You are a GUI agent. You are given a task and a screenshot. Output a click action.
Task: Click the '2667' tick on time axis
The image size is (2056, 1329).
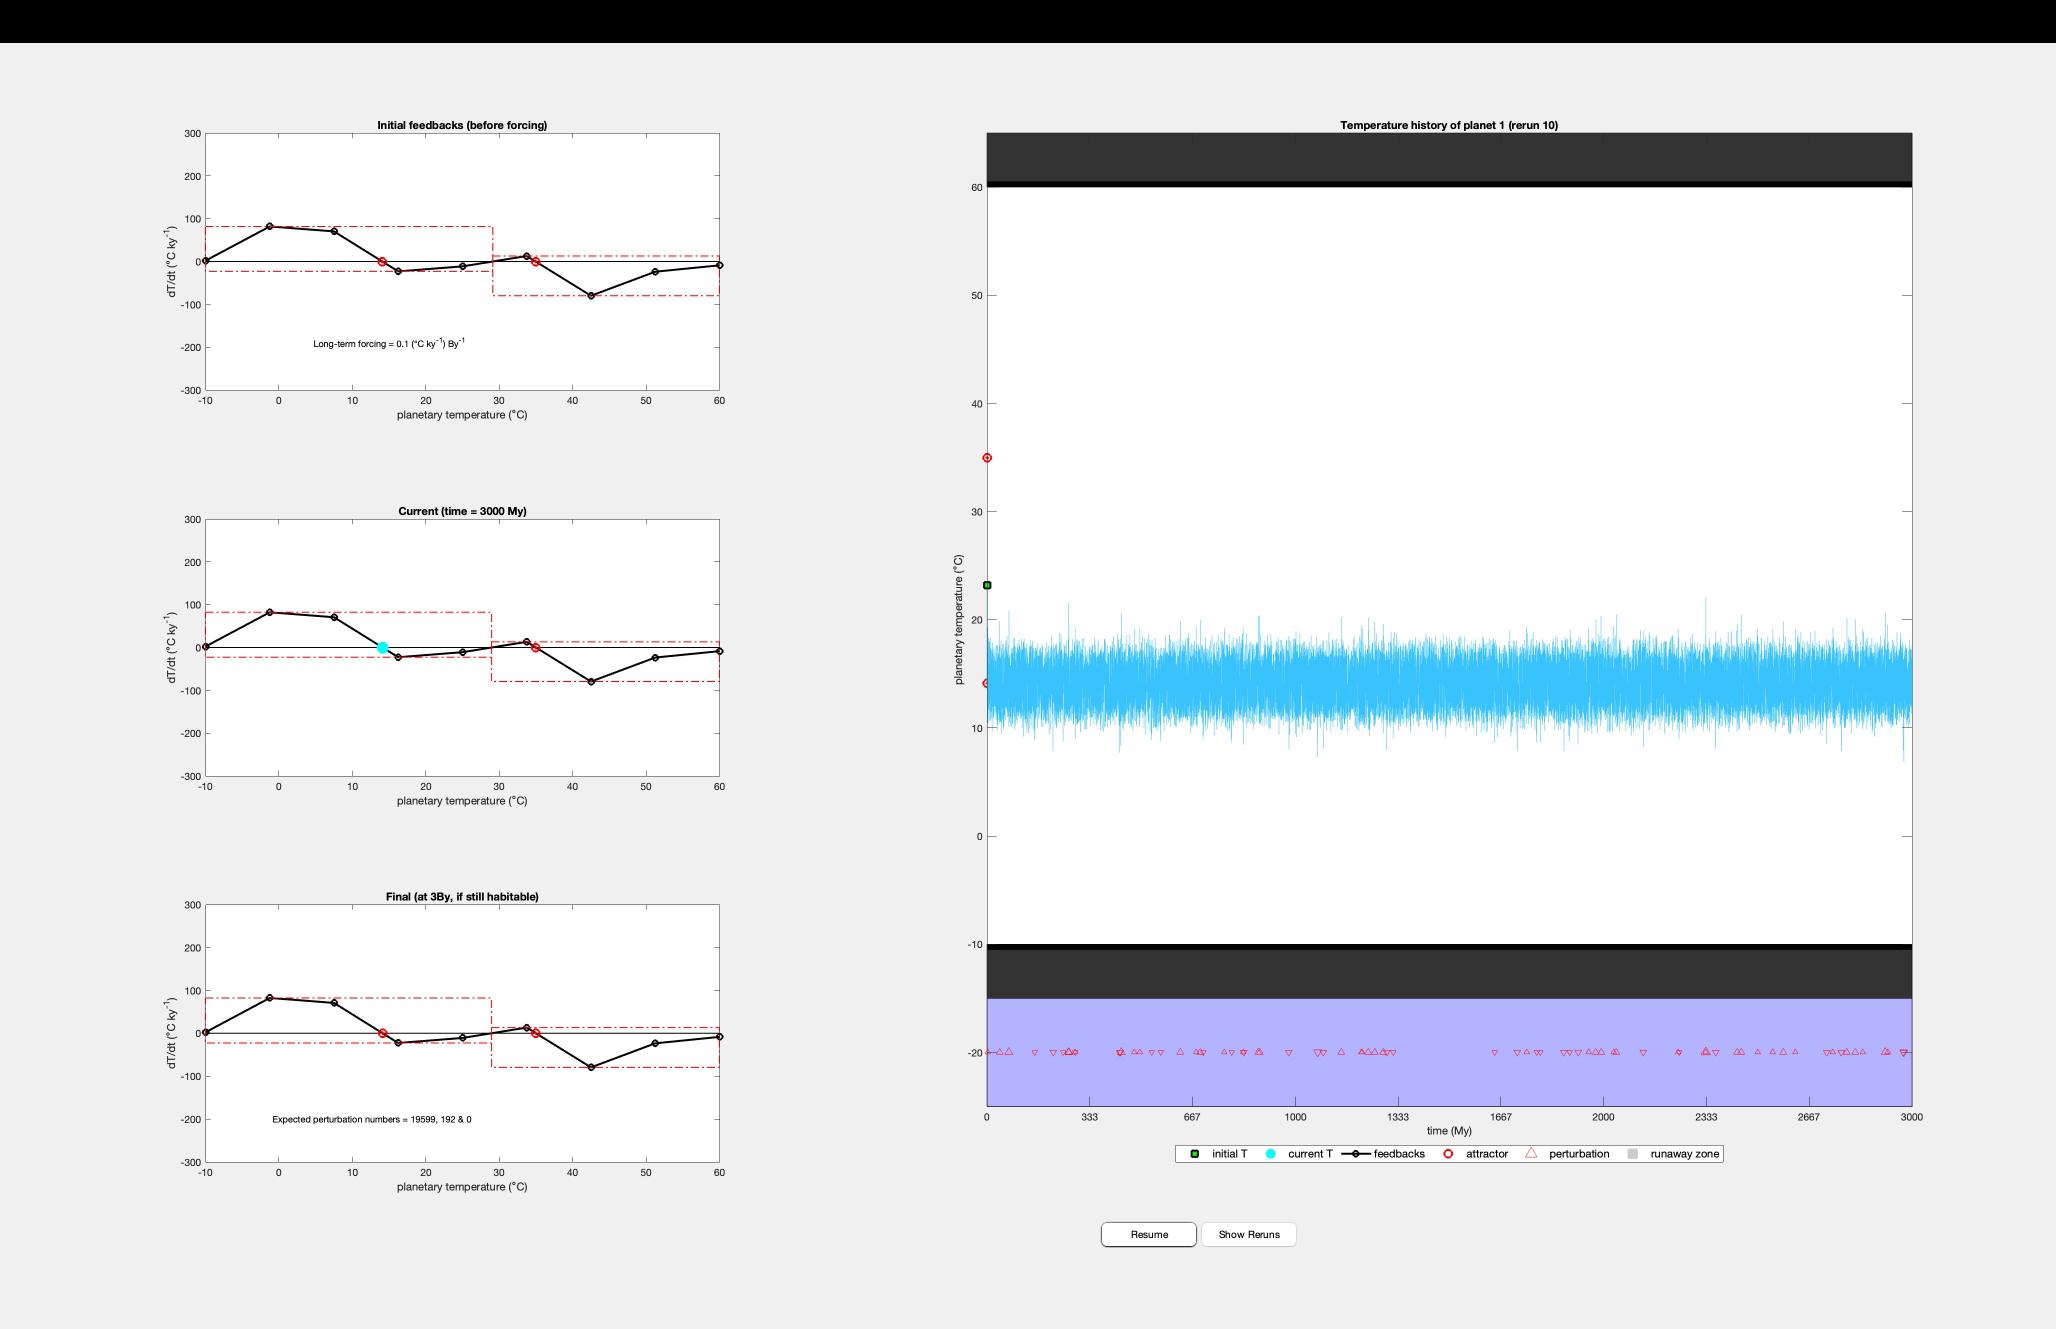[1809, 1117]
